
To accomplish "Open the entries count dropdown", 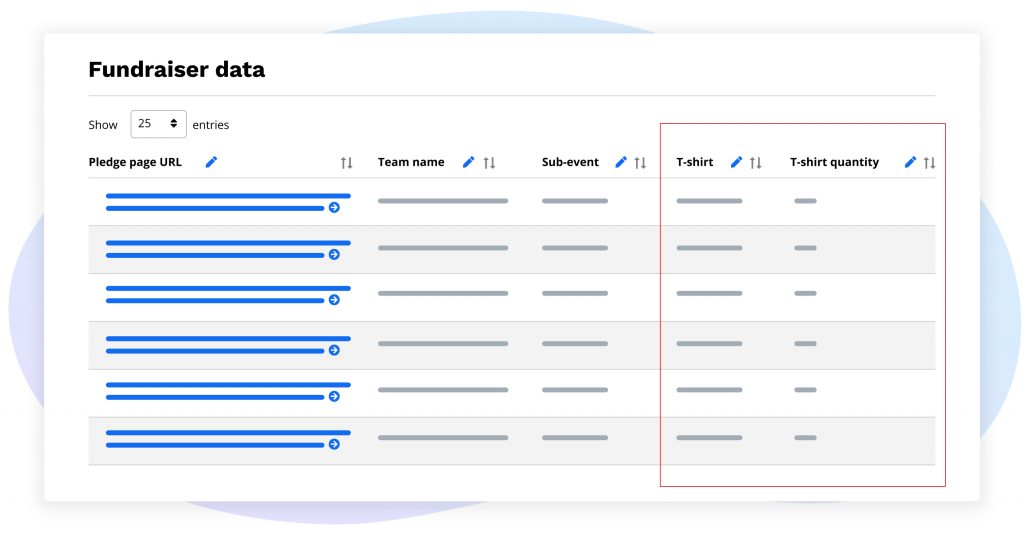I will coord(158,124).
